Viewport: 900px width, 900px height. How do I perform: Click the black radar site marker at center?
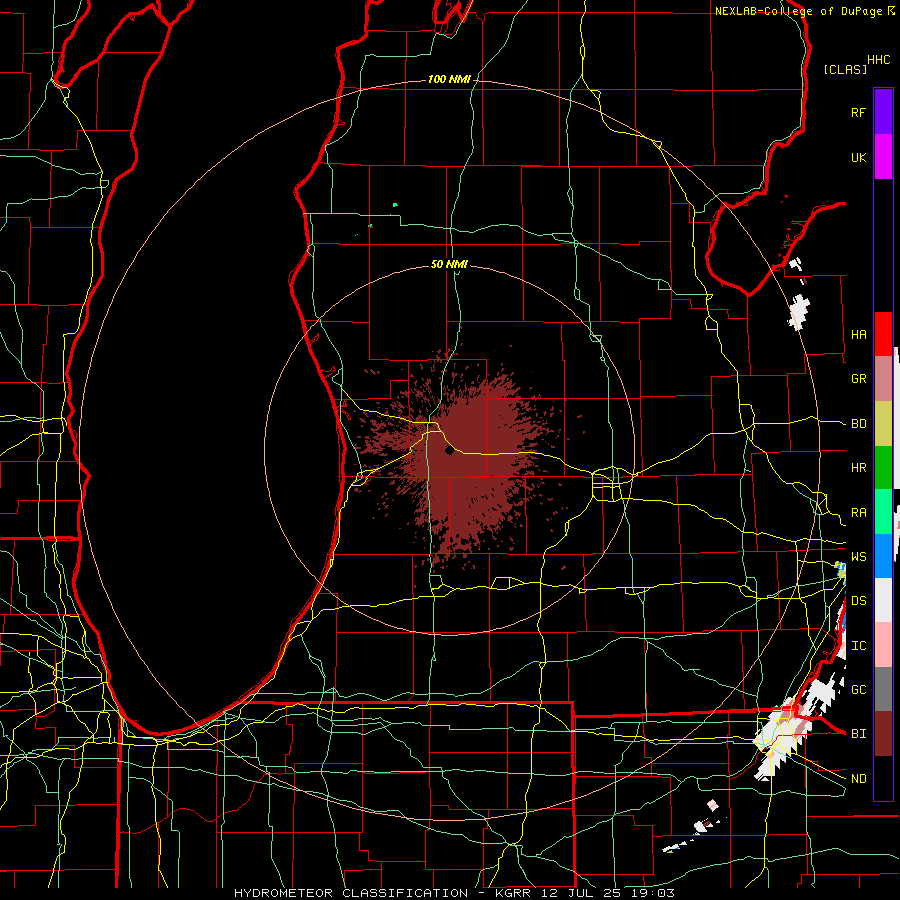[x=449, y=451]
